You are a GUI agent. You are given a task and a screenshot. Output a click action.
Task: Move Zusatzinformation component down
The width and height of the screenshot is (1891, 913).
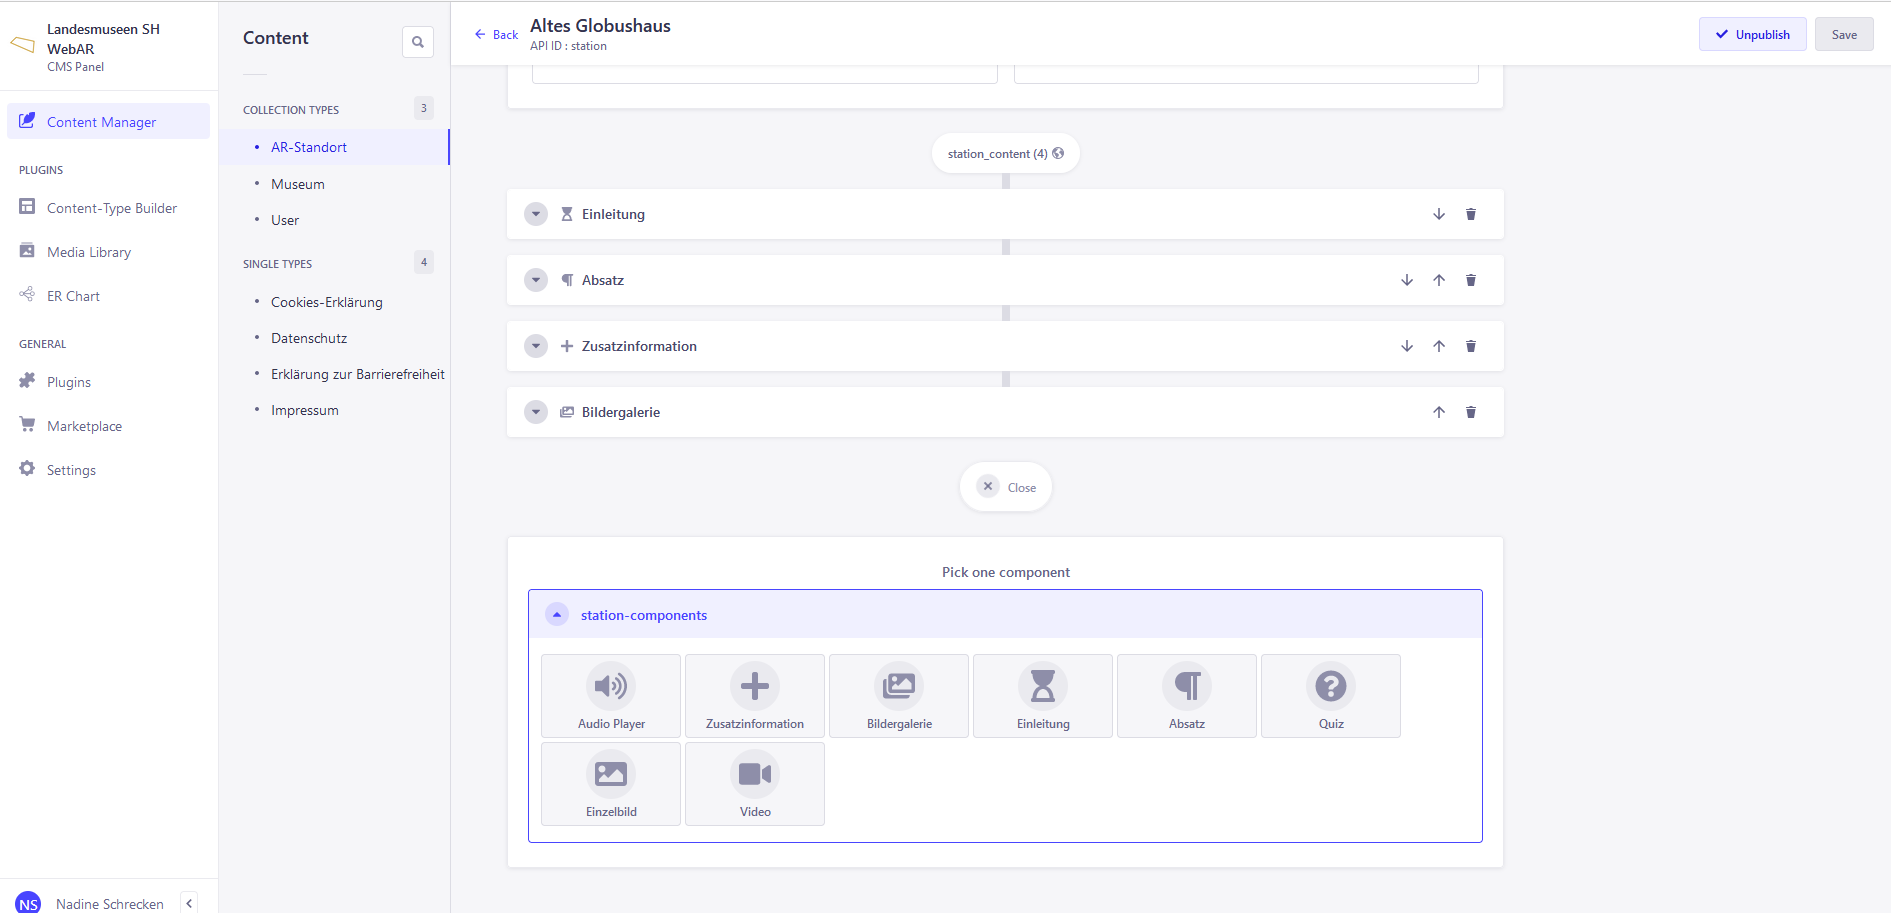(x=1407, y=346)
